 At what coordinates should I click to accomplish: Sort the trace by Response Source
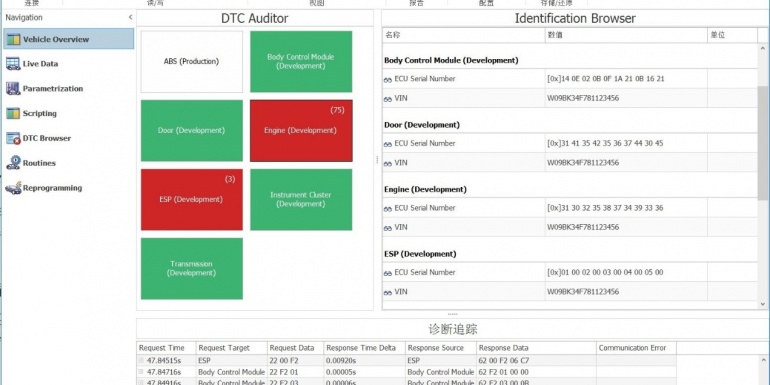[440, 348]
